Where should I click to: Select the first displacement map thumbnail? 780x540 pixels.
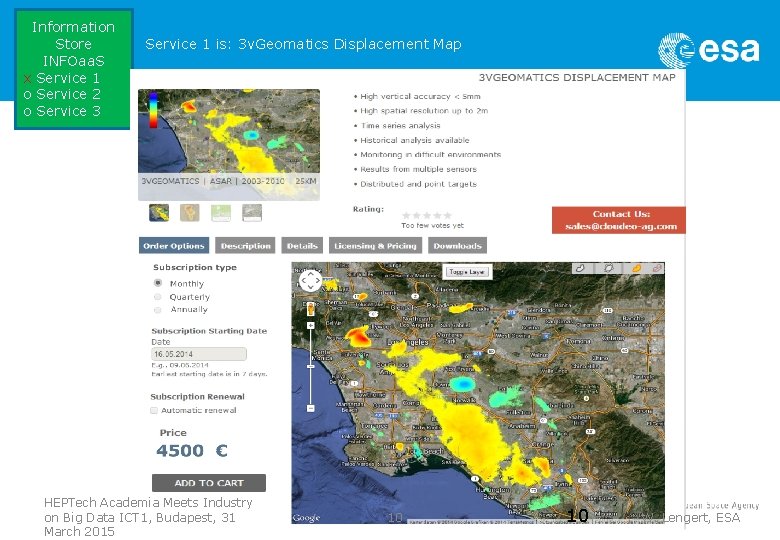pyautogui.click(x=159, y=213)
